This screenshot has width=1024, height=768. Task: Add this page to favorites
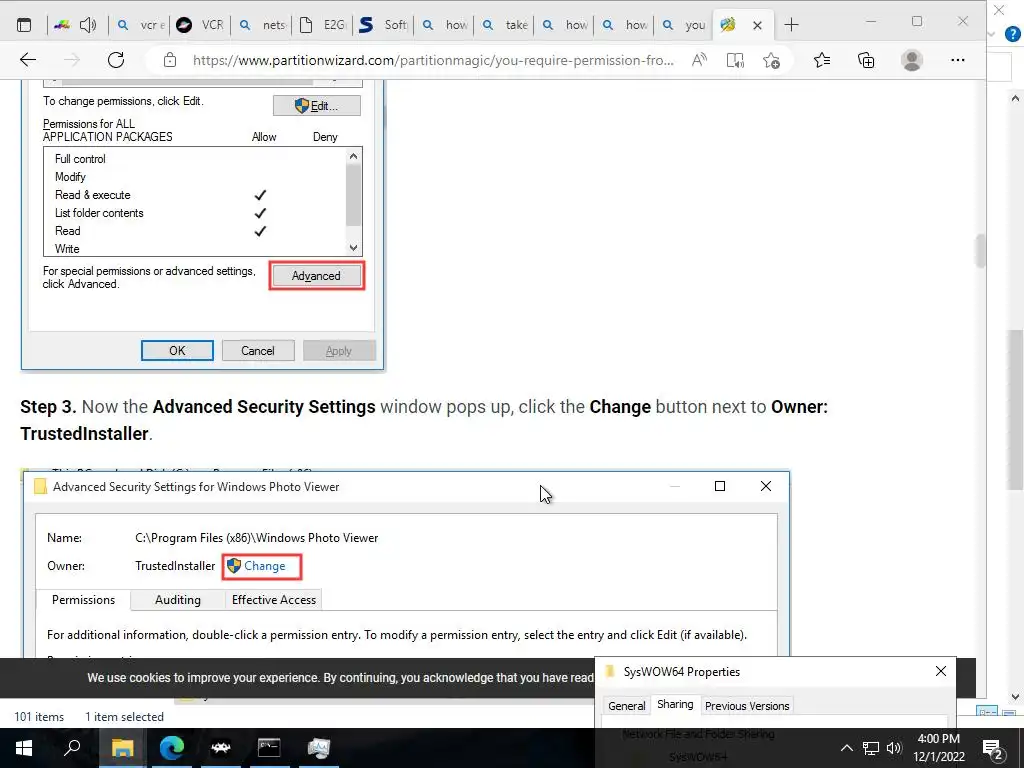click(771, 60)
